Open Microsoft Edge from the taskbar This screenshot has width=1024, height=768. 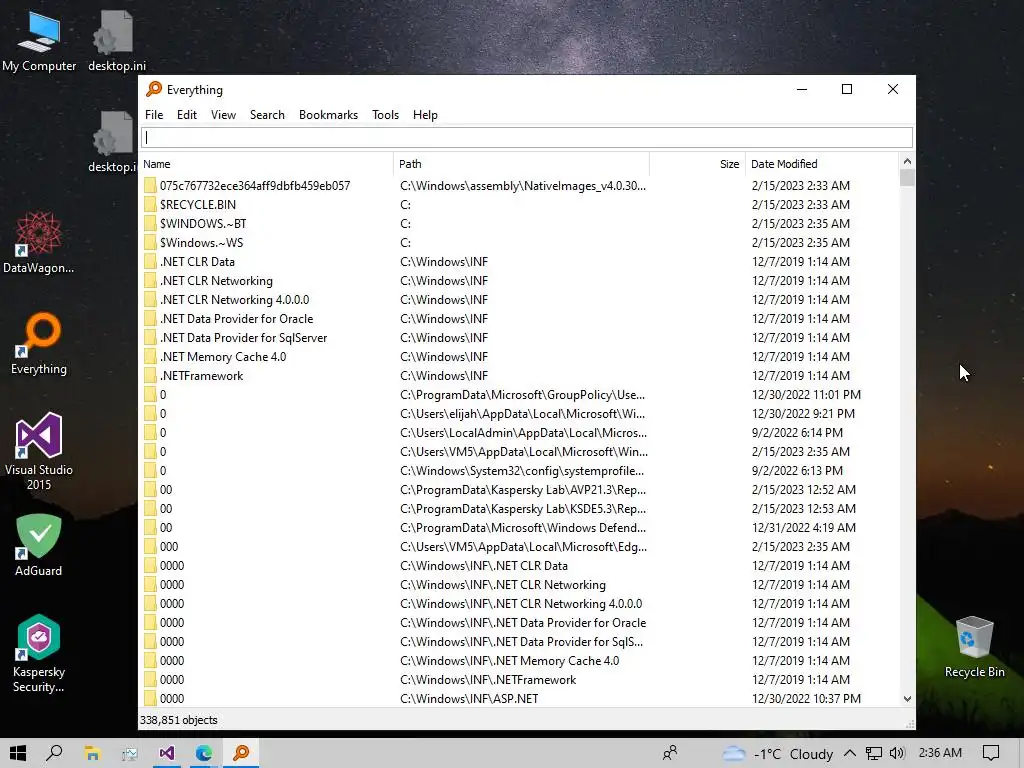(x=204, y=753)
